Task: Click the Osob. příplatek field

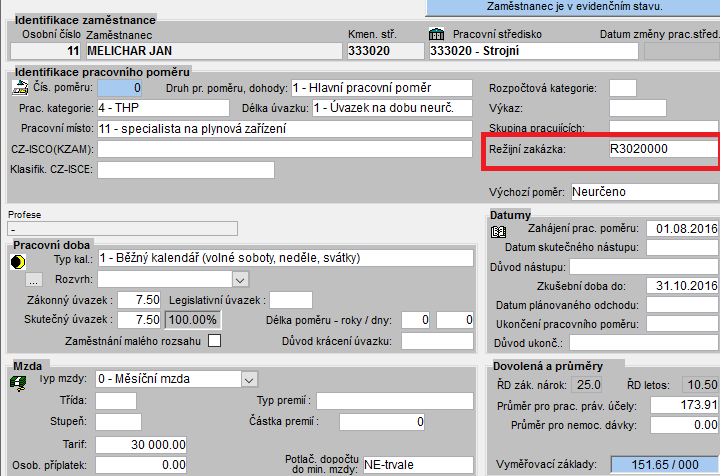Action: pyautogui.click(x=141, y=465)
